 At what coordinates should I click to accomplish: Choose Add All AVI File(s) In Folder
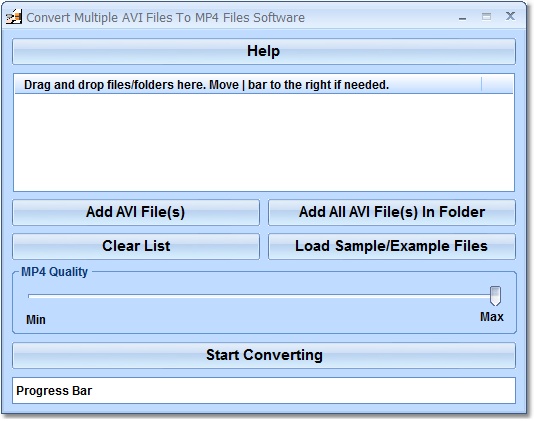pos(392,212)
